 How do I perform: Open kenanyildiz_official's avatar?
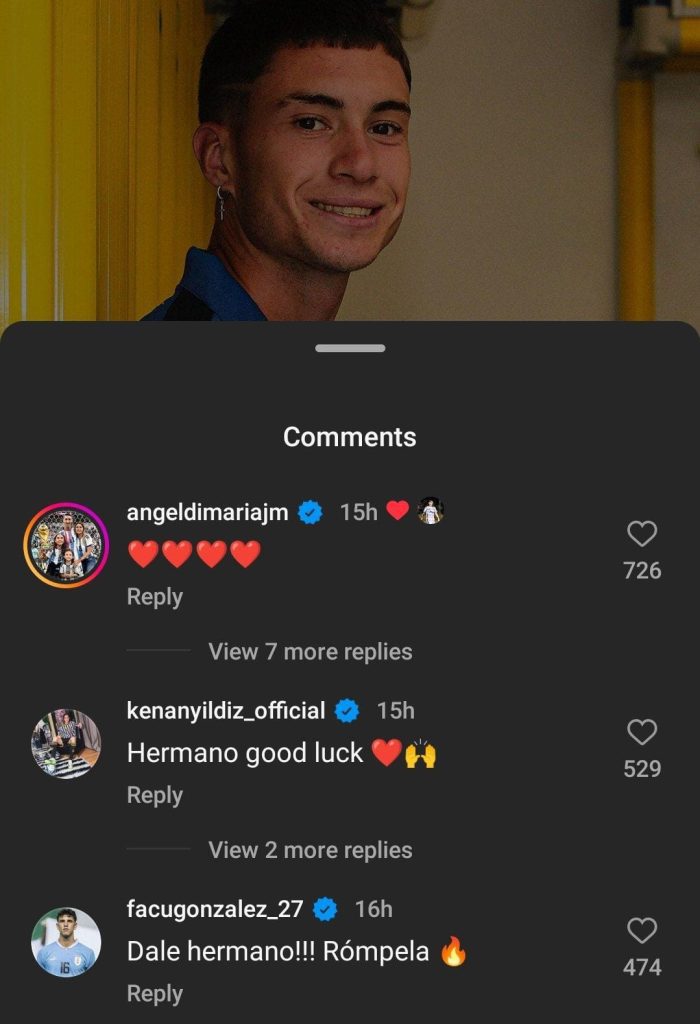(66, 744)
